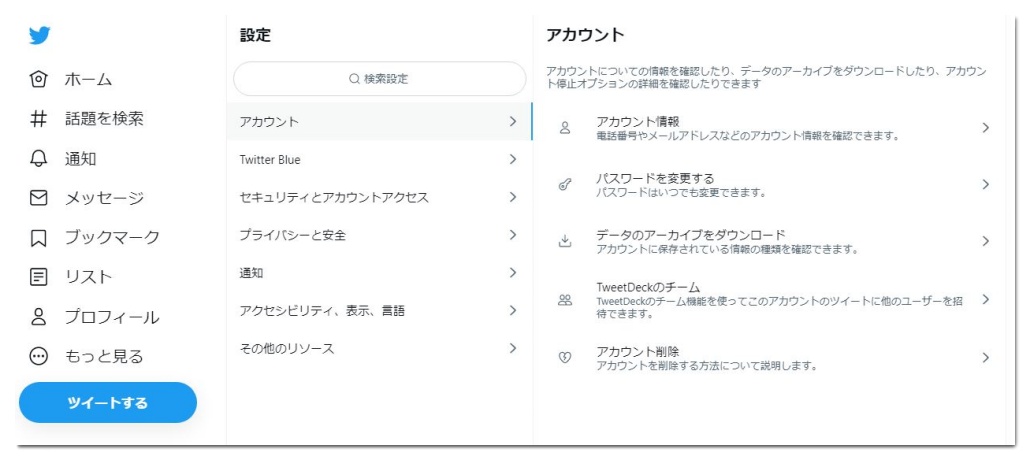Viewport: 1030px width, 460px height.
Task: Open the もっと見る more menu icon
Action: pos(39,356)
